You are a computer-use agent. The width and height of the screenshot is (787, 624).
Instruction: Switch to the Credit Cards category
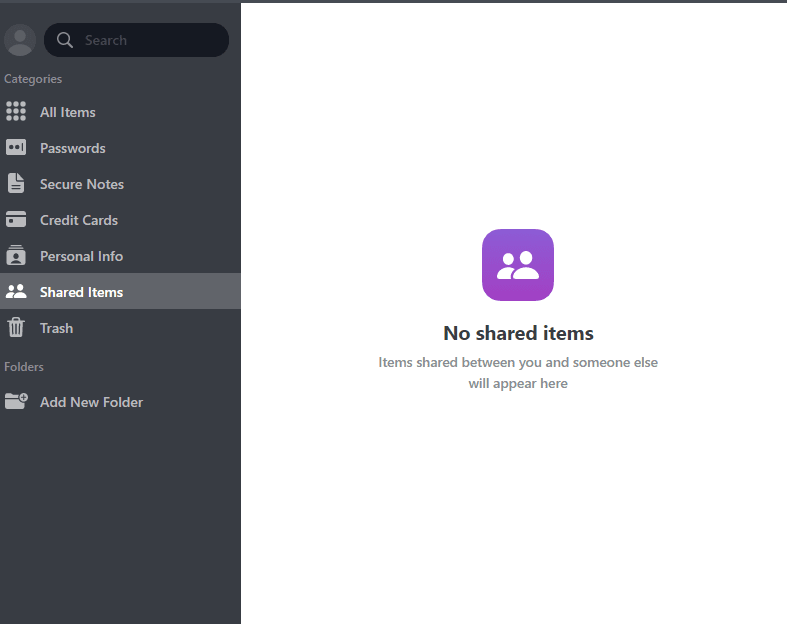pyautogui.click(x=120, y=220)
